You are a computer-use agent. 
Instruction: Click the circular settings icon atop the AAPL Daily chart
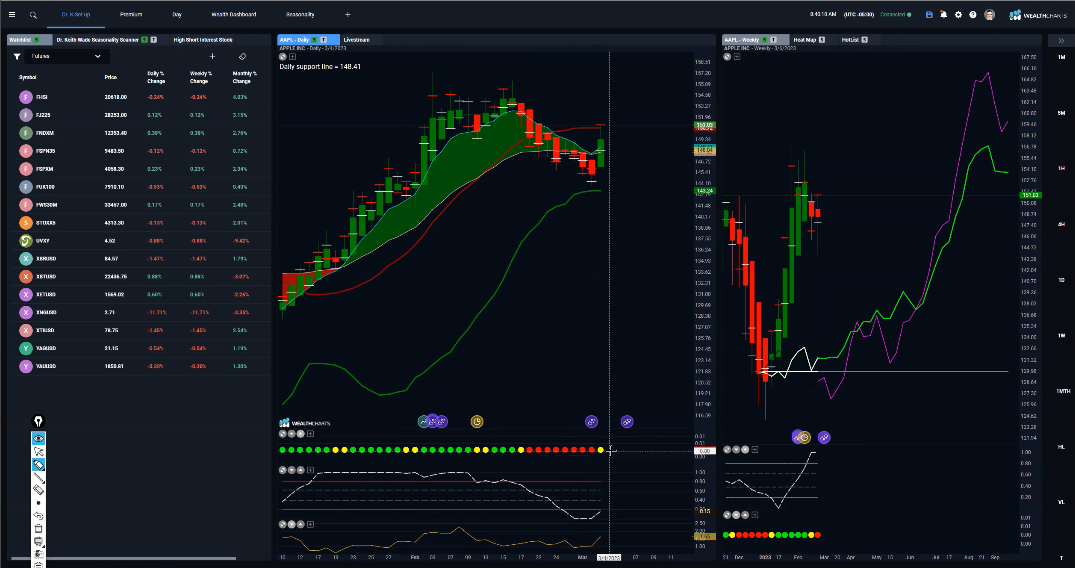(282, 57)
